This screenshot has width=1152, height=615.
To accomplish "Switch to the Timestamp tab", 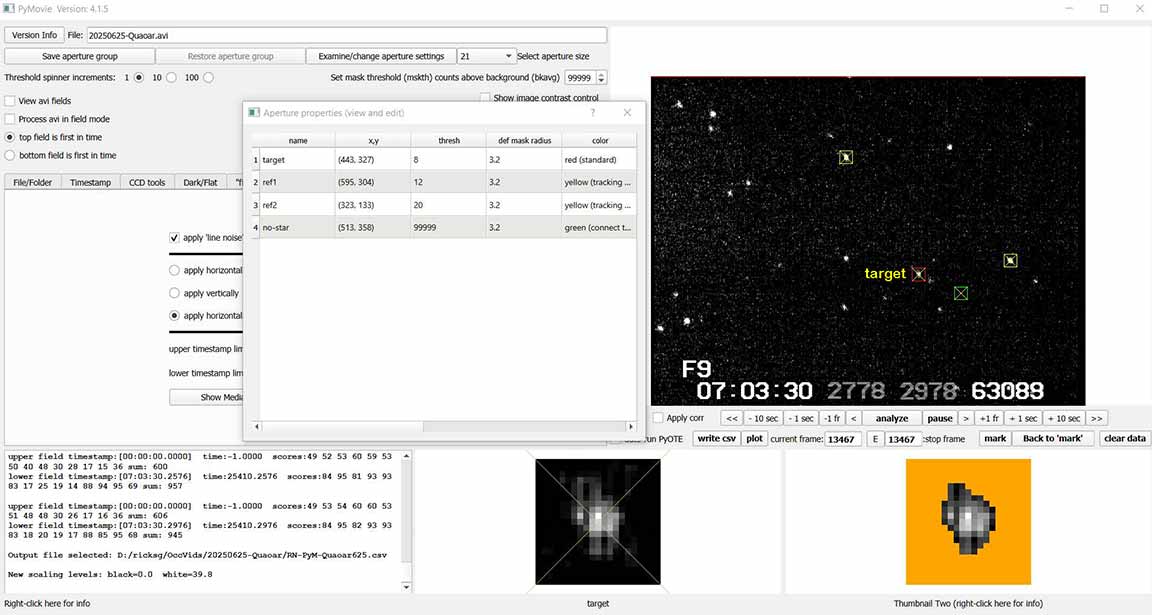I will pyautogui.click(x=91, y=182).
